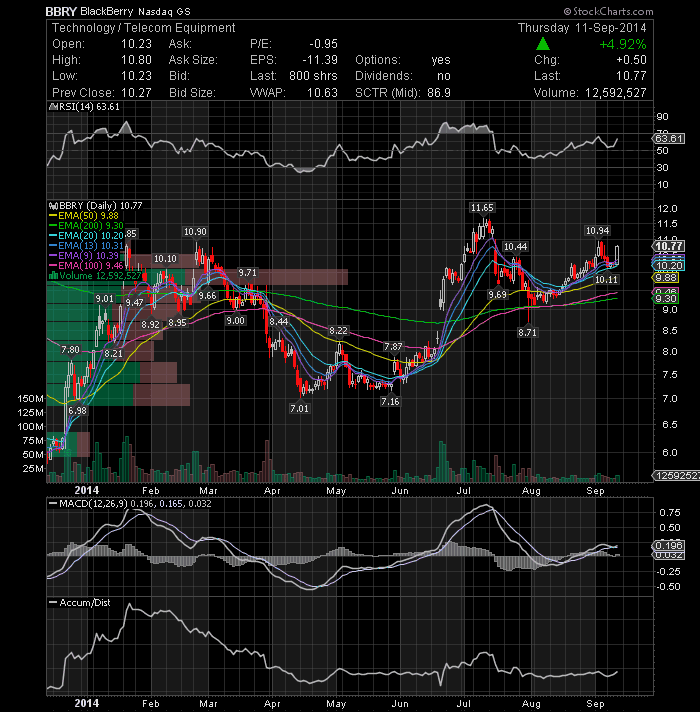Screen dimensions: 700x712
Task: Click the BBRY ticker symbol in the header
Action: pyautogui.click(x=61, y=11)
